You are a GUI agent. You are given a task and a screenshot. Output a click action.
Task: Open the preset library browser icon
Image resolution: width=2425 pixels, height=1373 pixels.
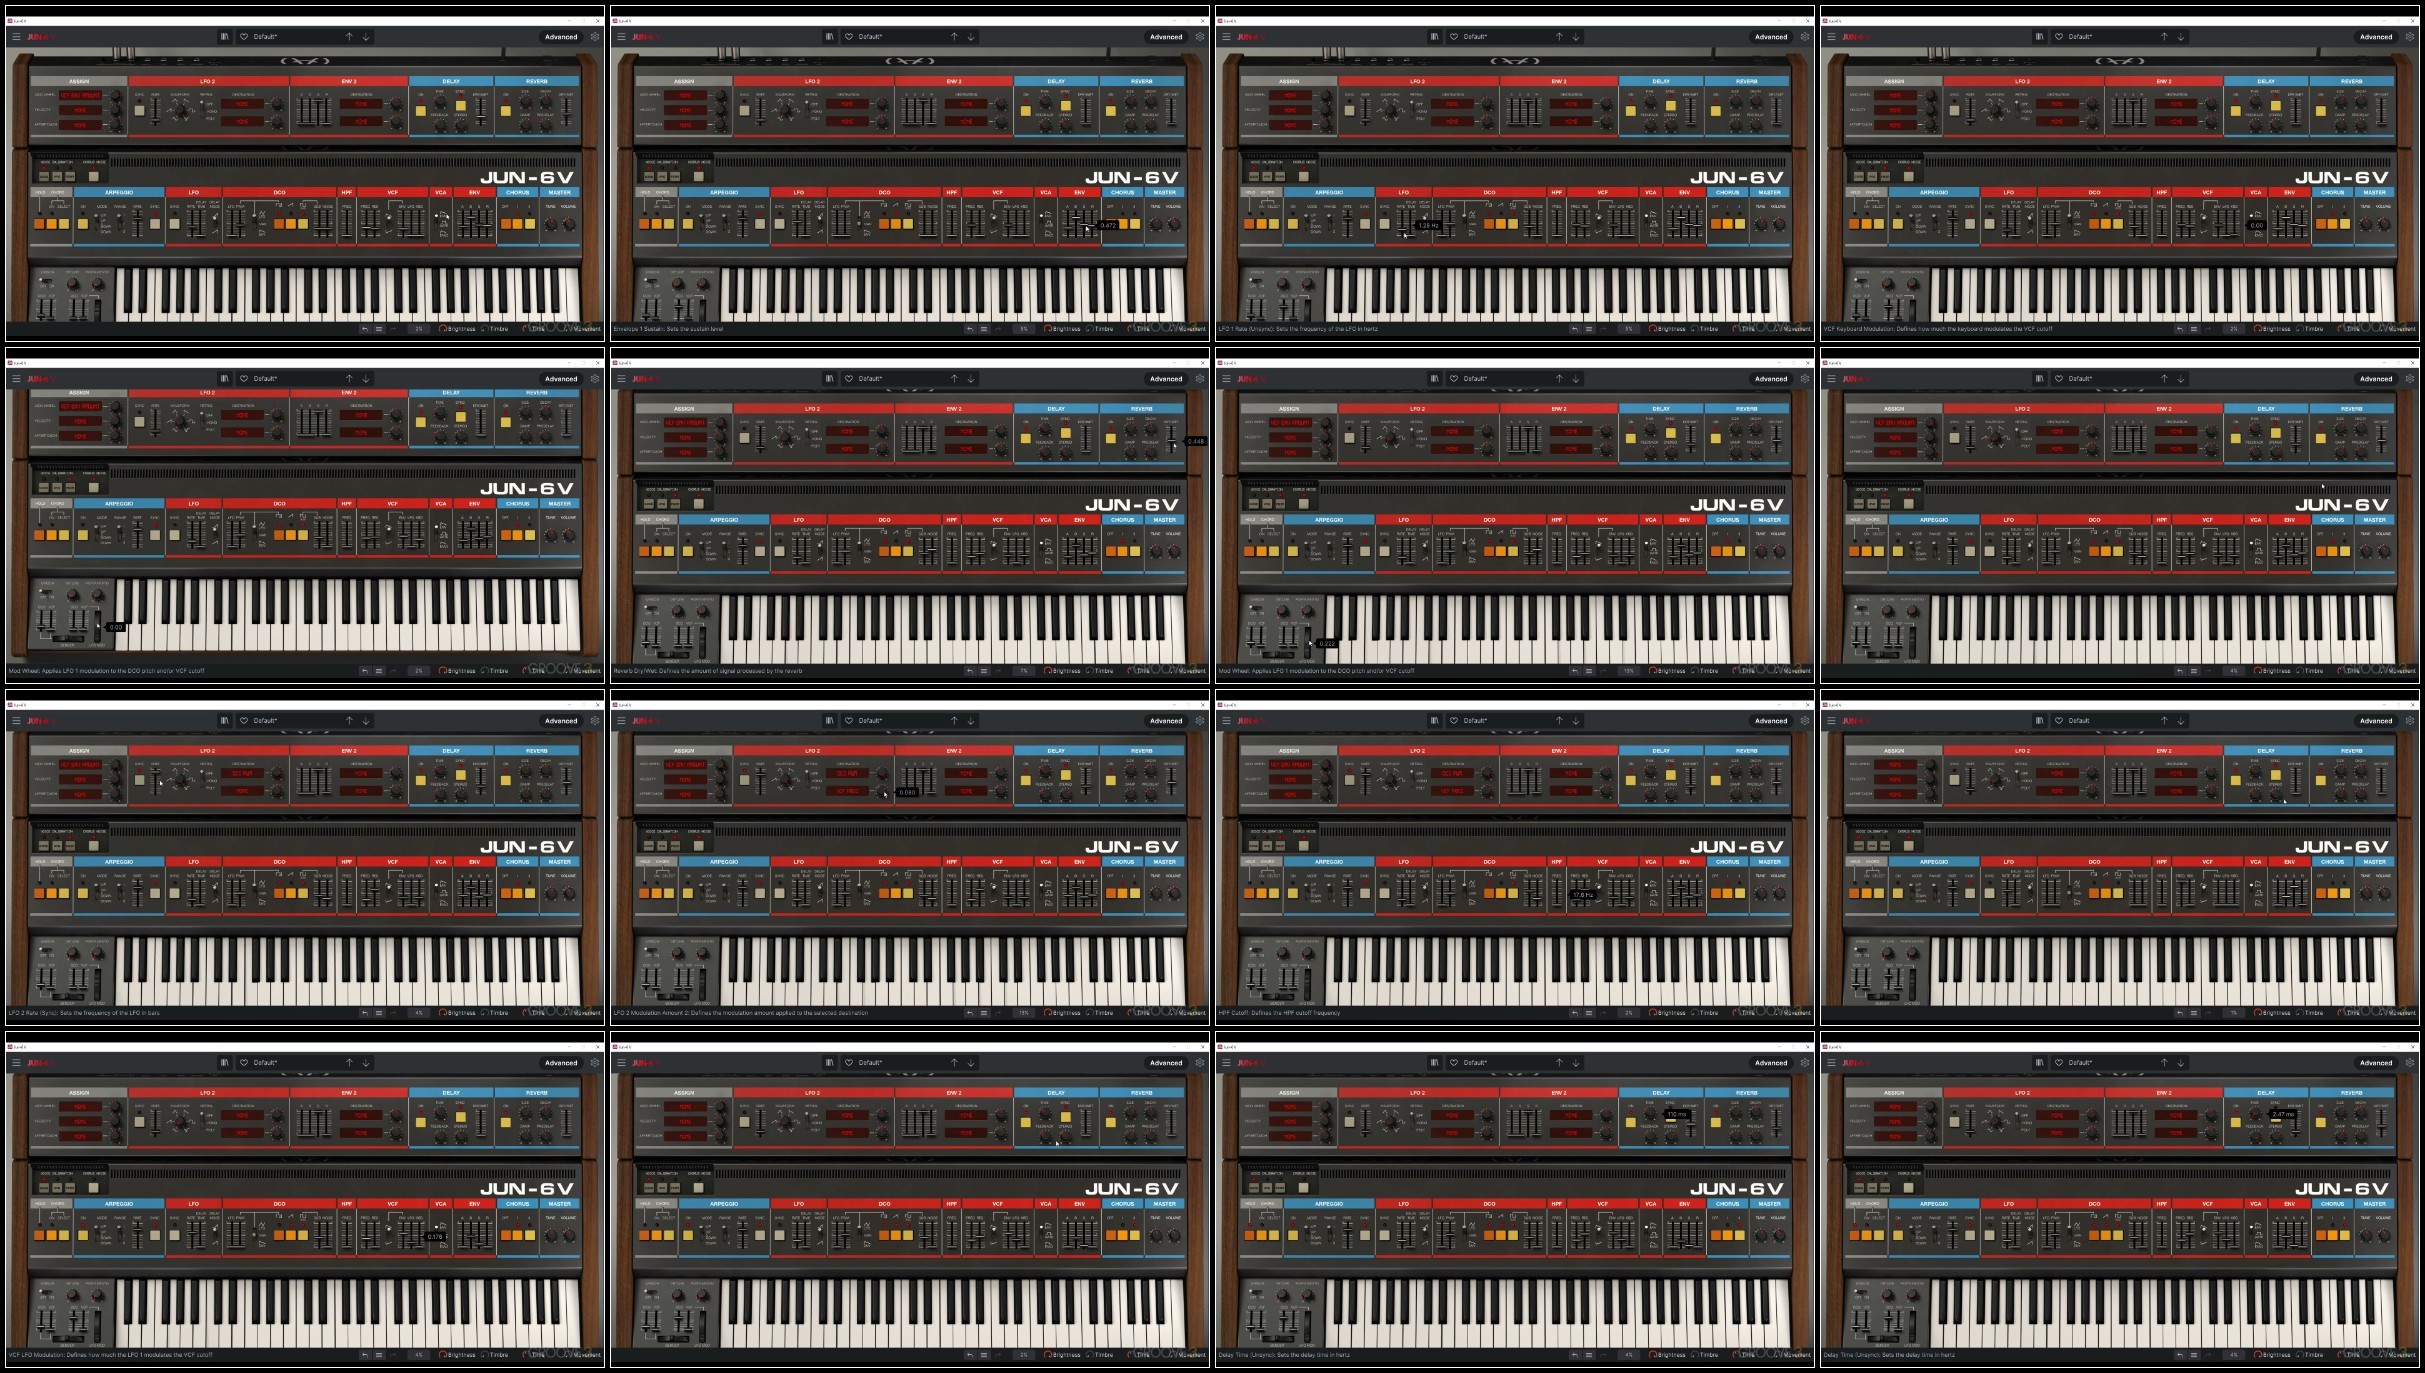(x=224, y=37)
